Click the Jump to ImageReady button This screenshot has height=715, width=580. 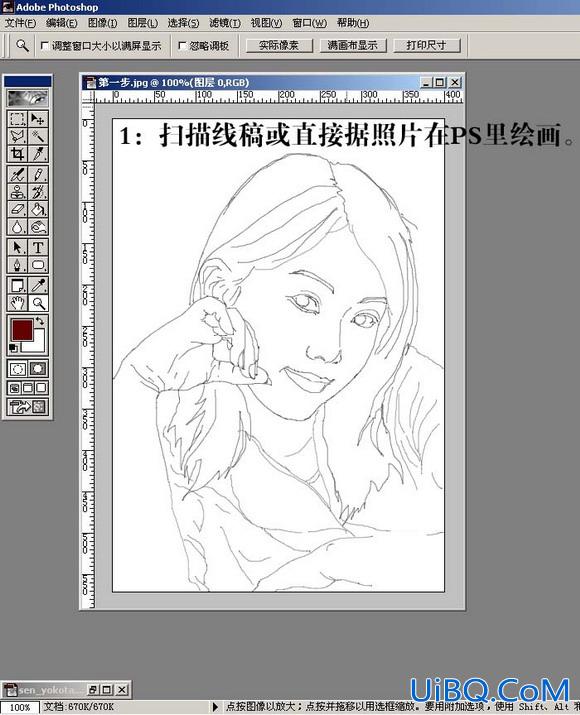(x=27, y=407)
